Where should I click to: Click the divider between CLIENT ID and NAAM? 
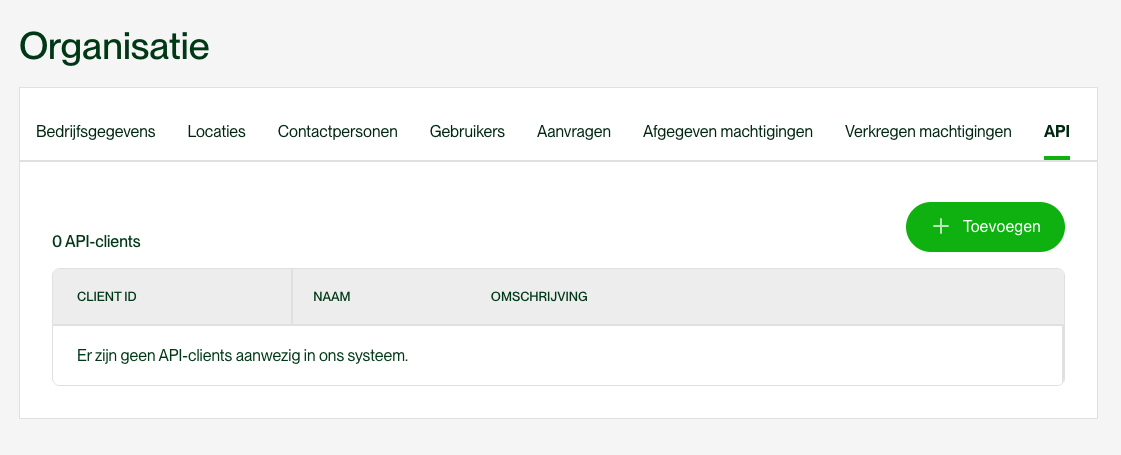292,297
